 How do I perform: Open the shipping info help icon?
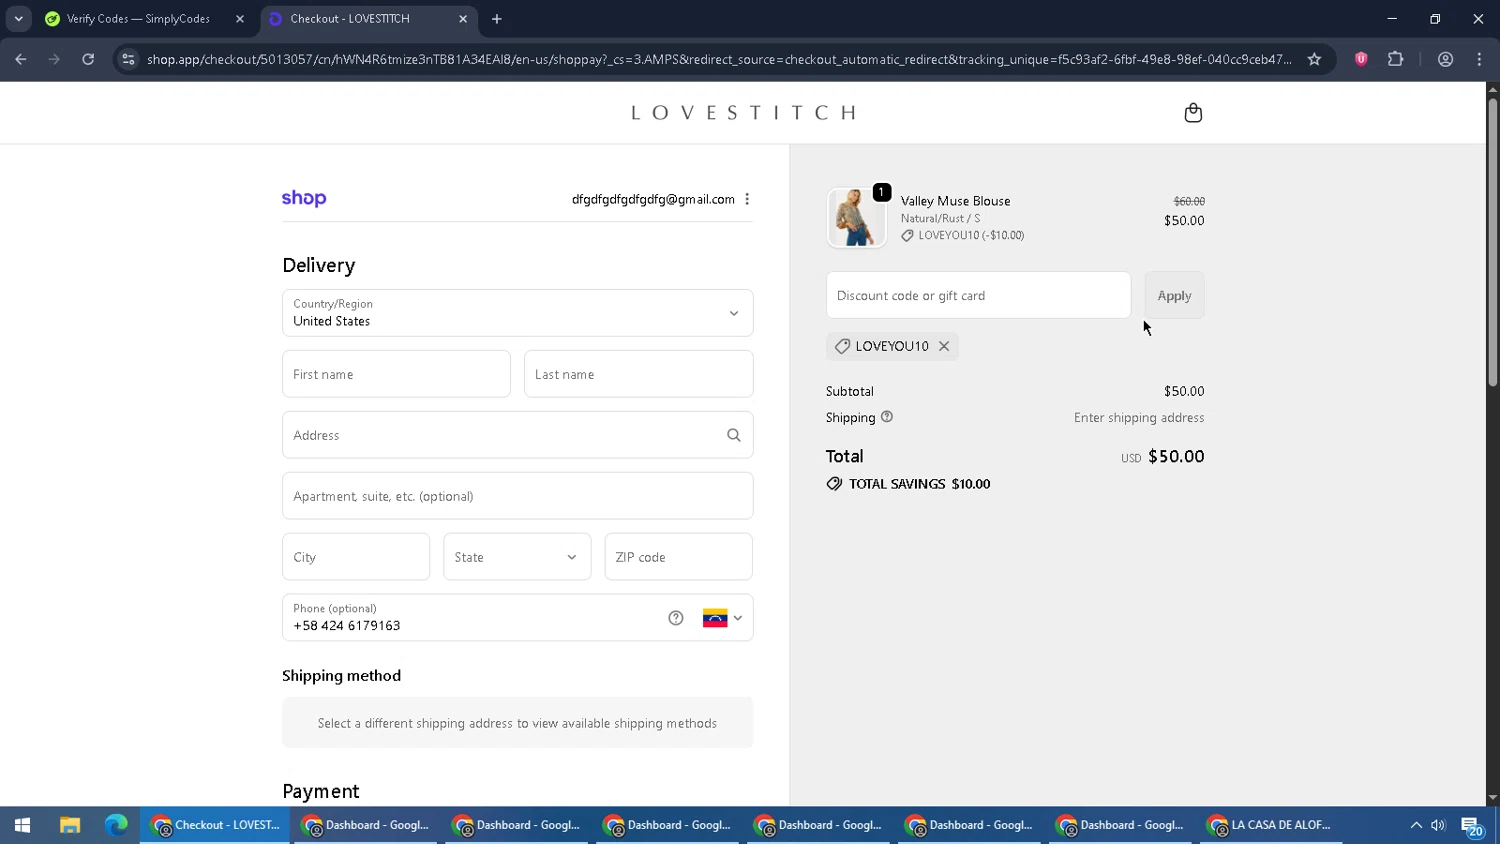click(x=887, y=417)
